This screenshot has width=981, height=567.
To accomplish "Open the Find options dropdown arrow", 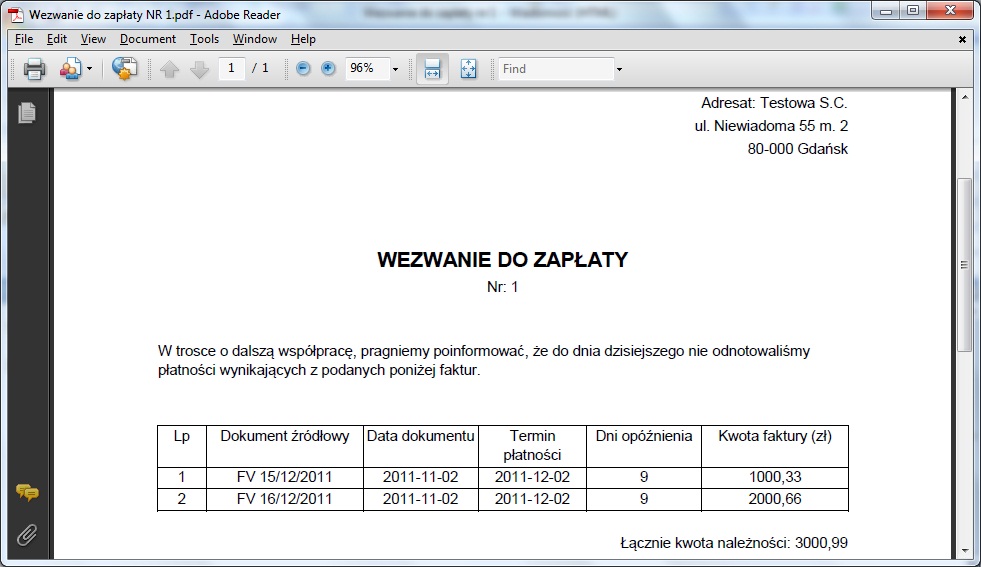I will (x=619, y=69).
